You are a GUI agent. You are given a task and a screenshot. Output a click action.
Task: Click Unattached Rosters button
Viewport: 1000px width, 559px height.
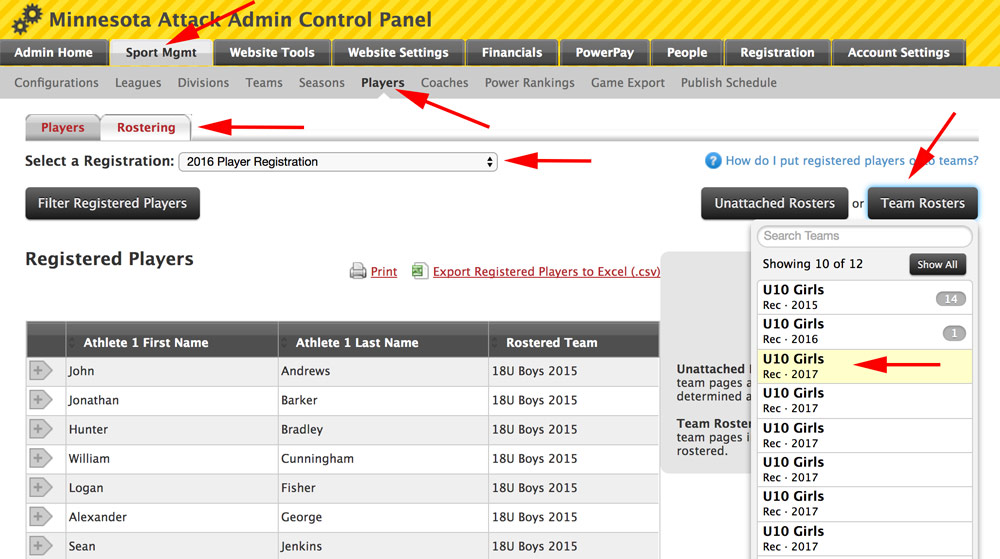pos(775,203)
